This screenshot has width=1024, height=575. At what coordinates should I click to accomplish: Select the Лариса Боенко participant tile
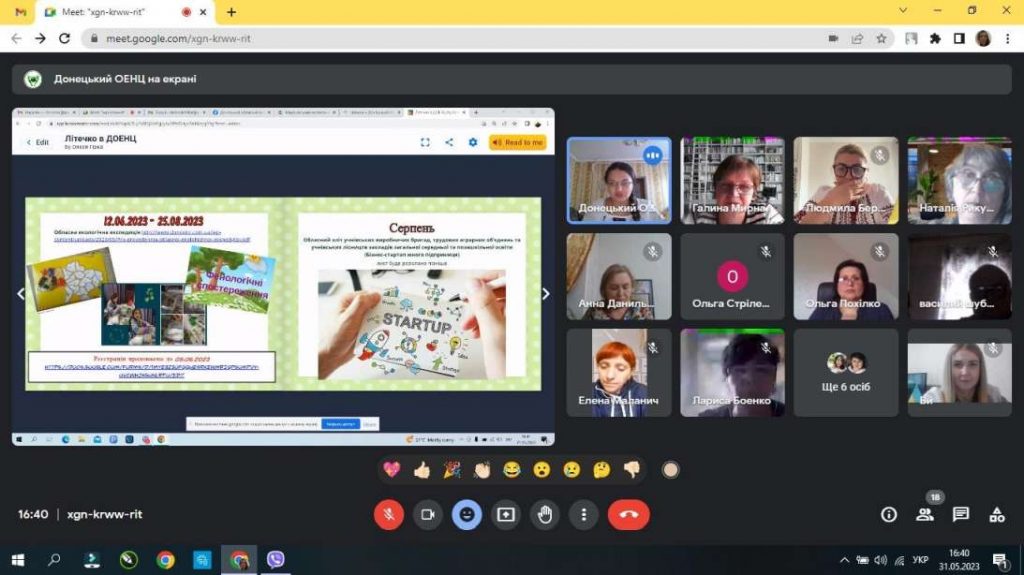pyautogui.click(x=732, y=372)
